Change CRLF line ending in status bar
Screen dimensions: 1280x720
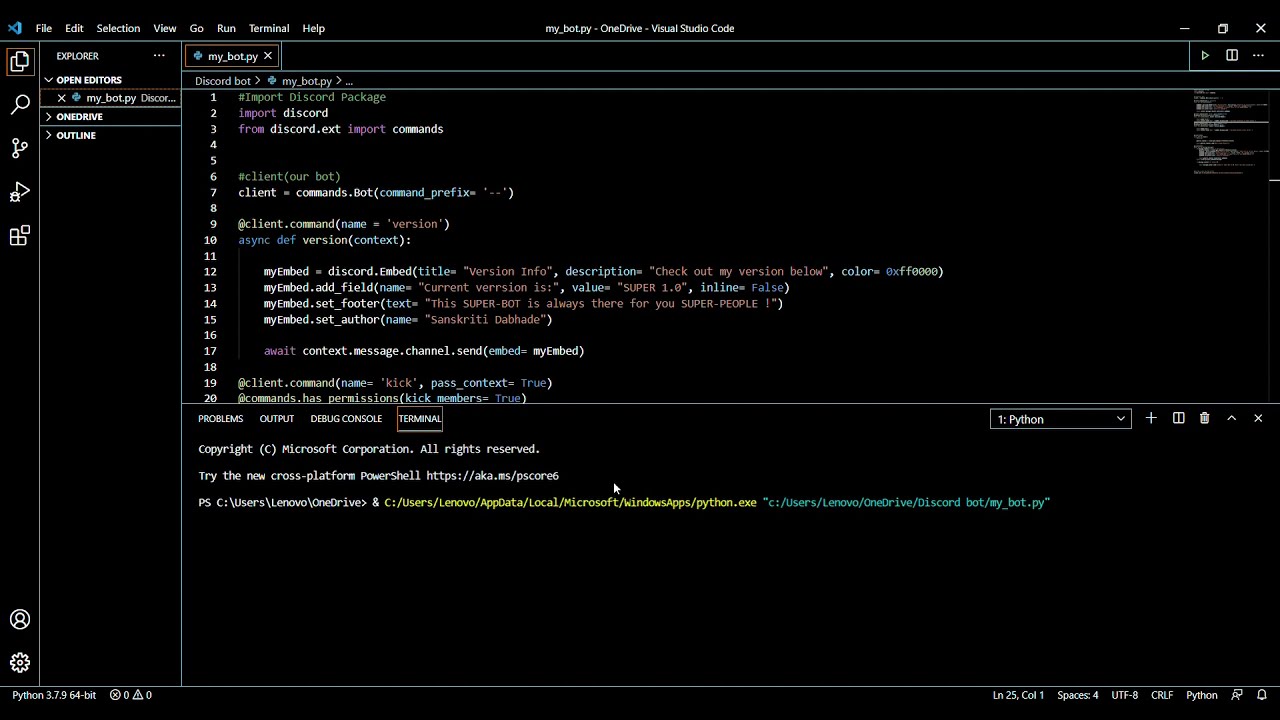coord(1161,695)
